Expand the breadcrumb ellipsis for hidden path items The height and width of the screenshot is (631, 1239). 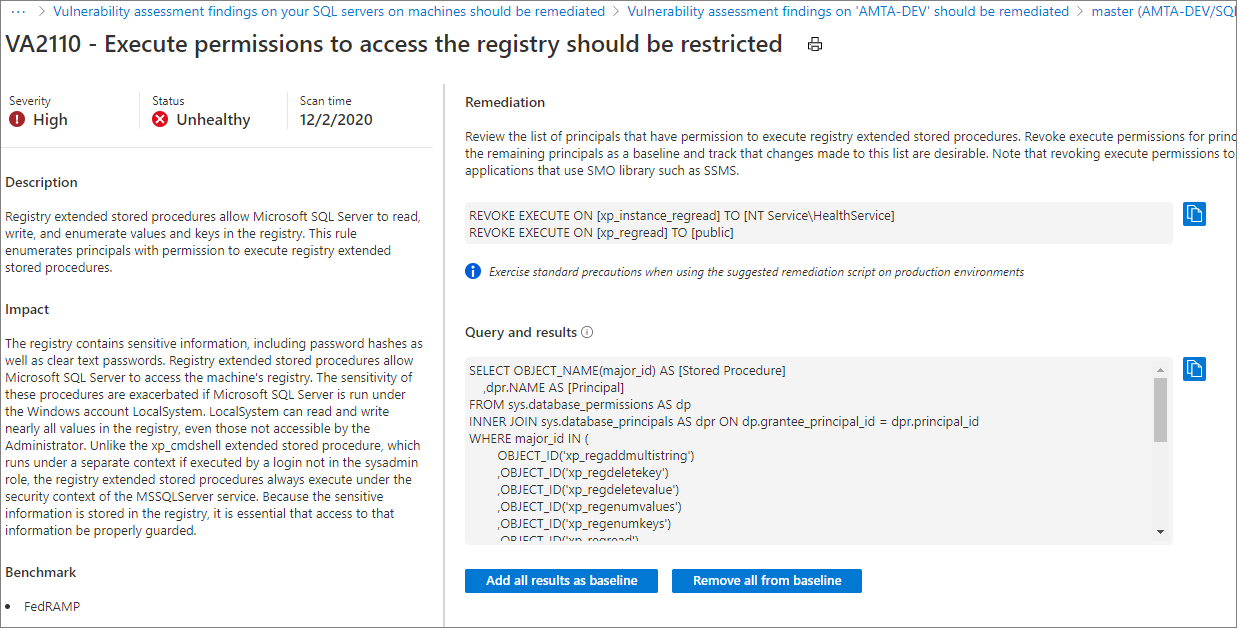pos(17,12)
